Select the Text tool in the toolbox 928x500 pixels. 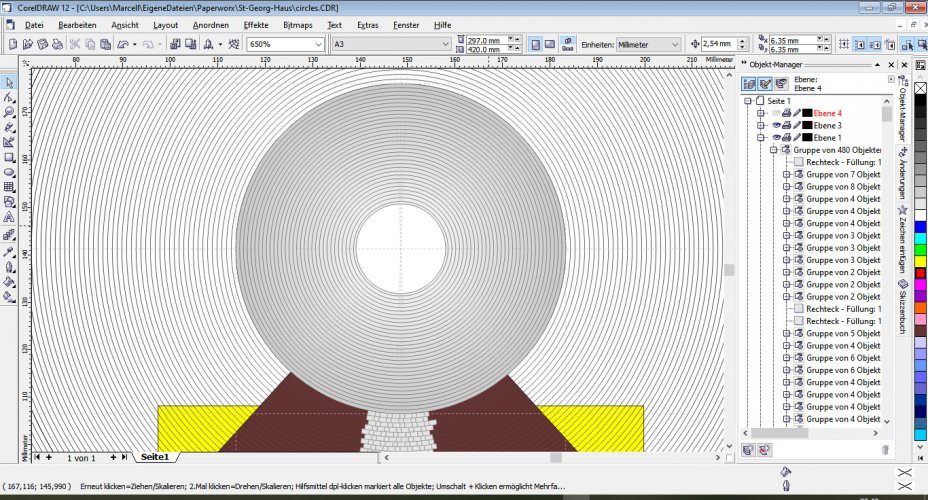coord(9,217)
